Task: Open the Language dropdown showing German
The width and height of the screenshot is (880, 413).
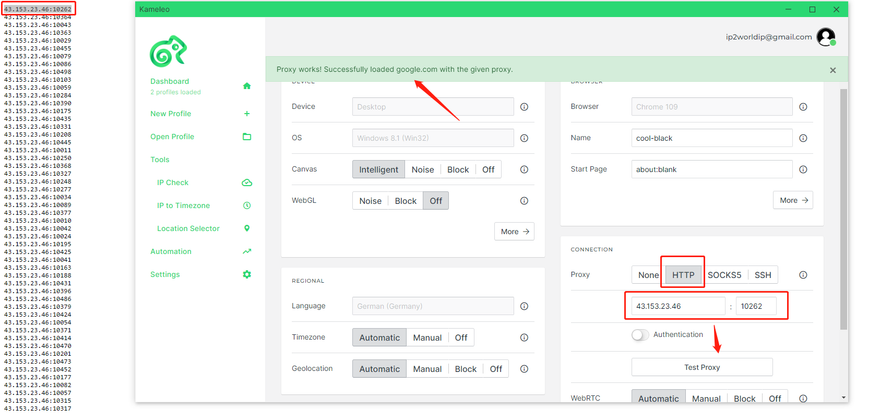Action: coord(433,306)
